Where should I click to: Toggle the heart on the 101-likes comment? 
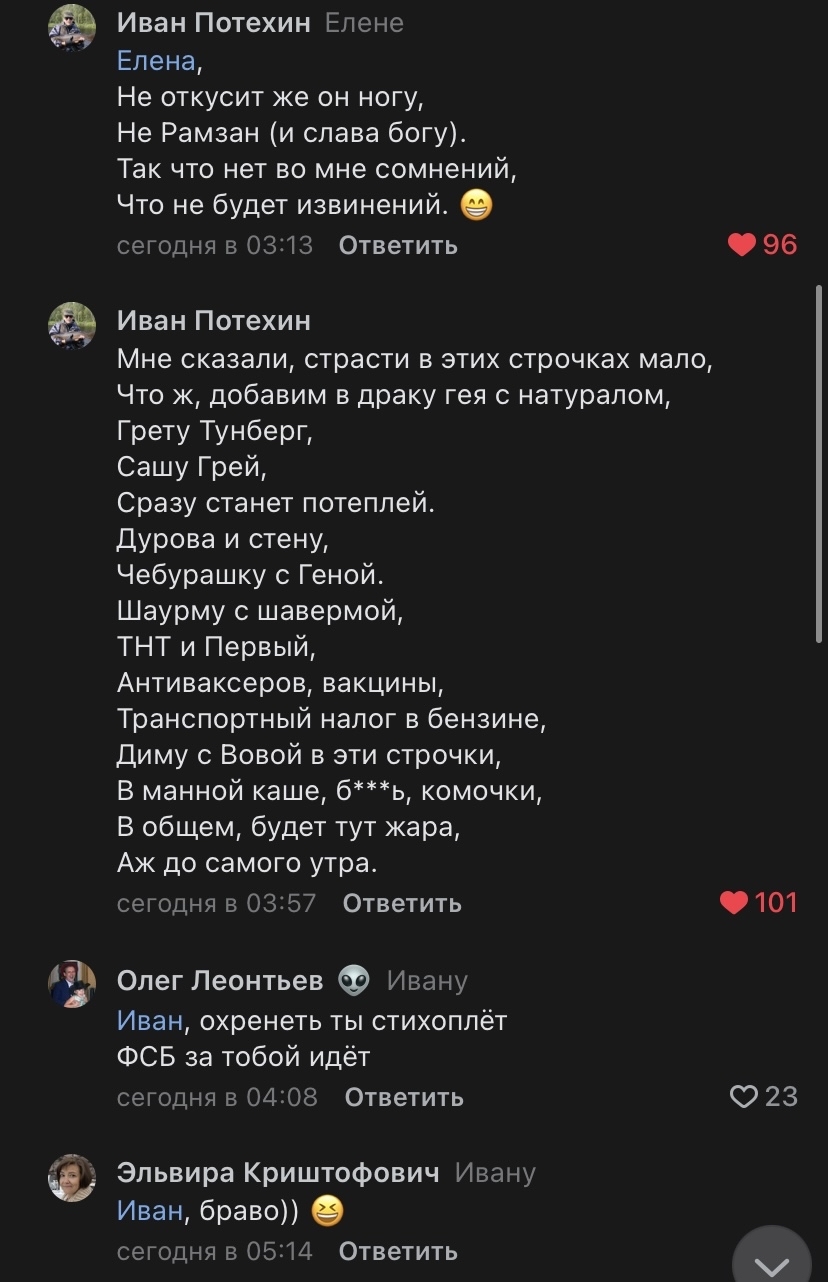pos(735,903)
